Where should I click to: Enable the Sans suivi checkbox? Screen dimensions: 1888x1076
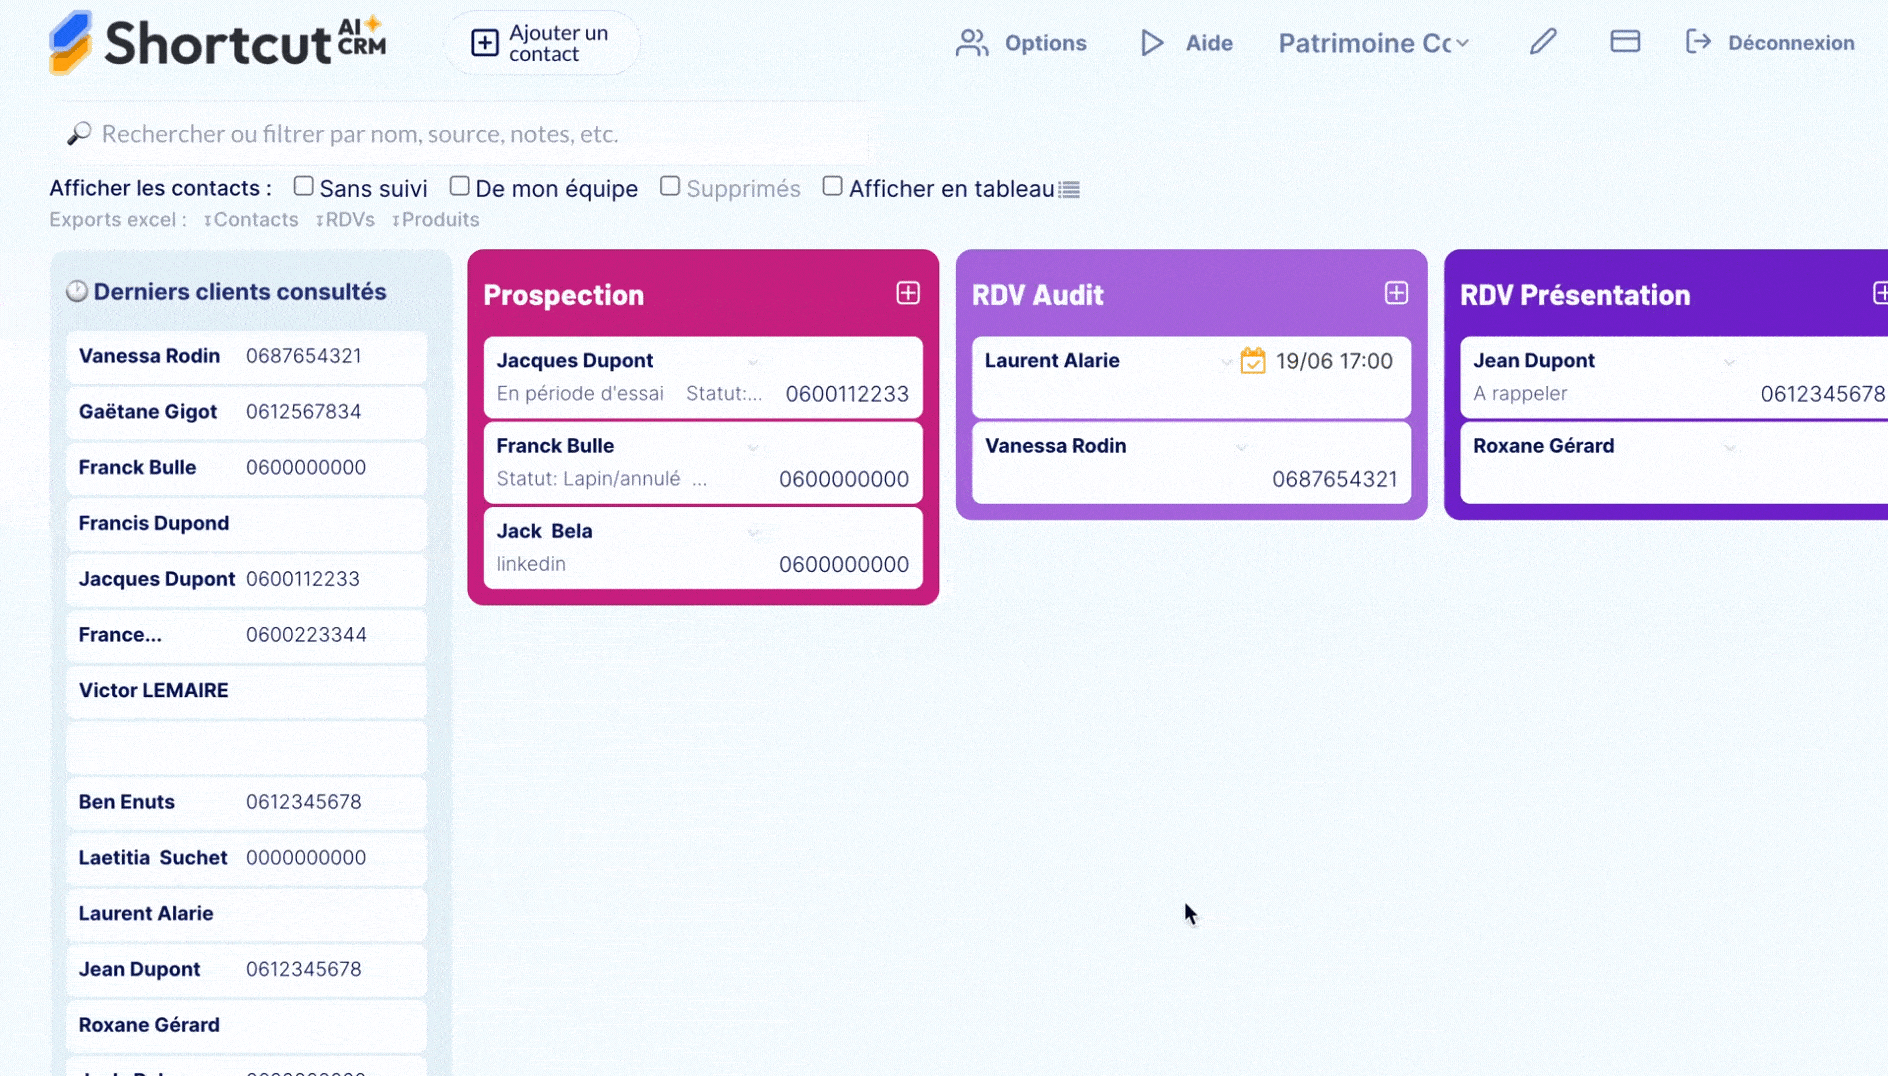[303, 187]
